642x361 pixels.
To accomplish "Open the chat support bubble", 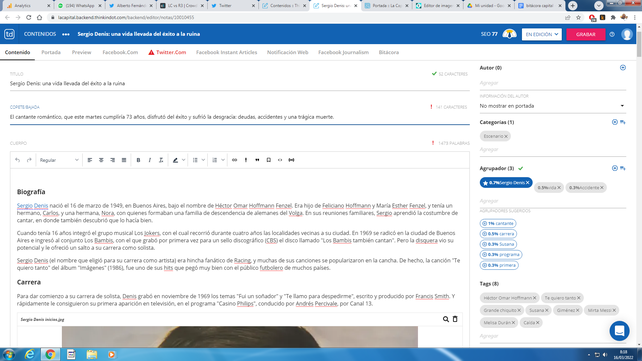I will click(619, 331).
